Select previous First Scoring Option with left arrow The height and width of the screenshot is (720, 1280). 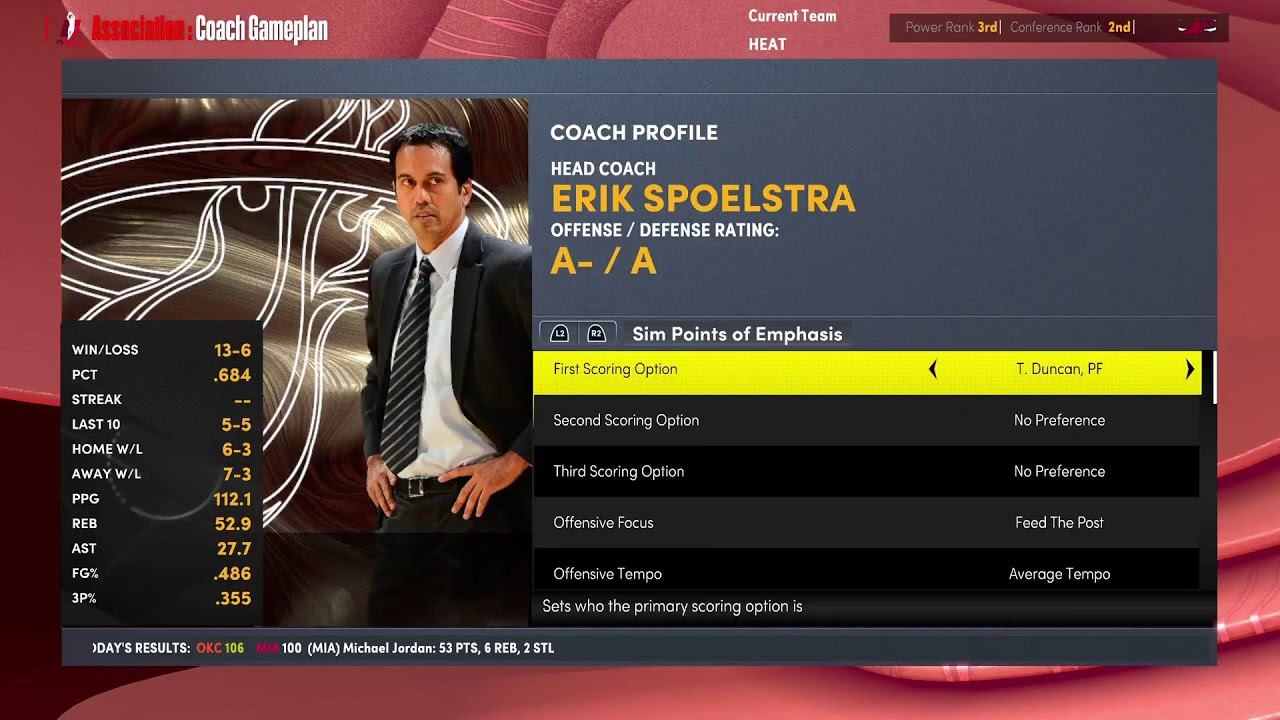click(x=933, y=369)
